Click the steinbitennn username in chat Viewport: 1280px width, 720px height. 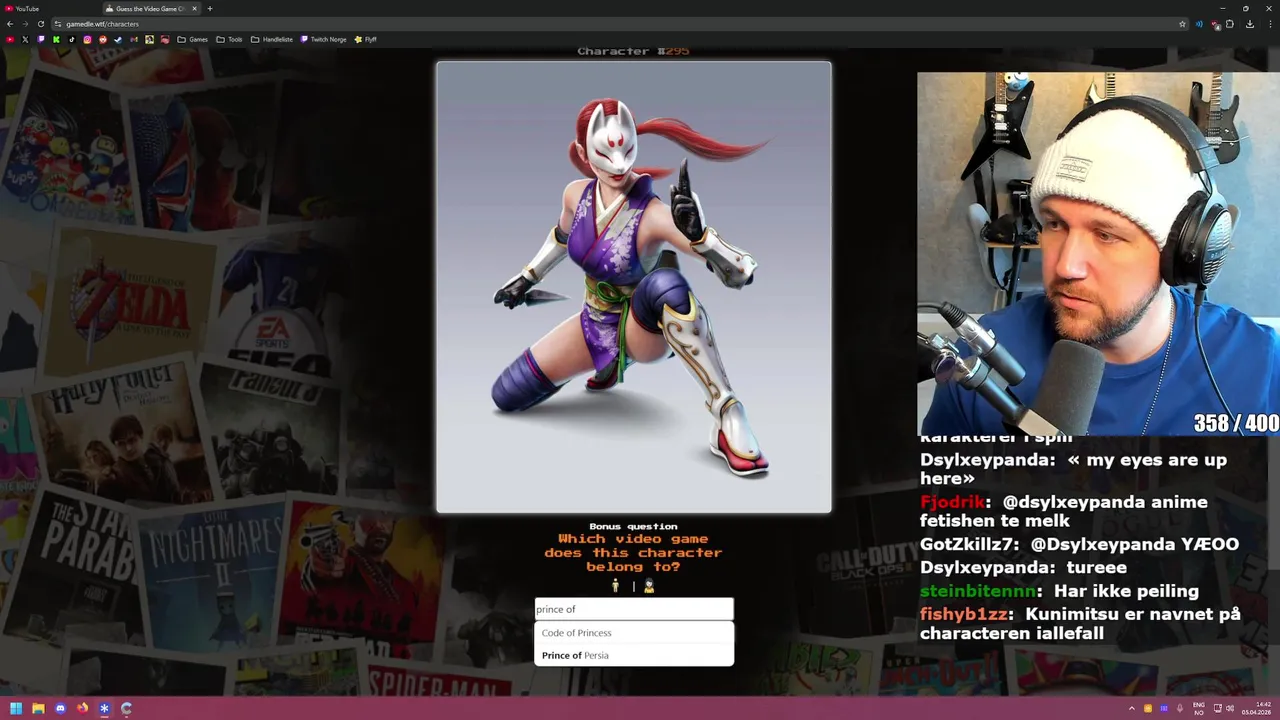pyautogui.click(x=979, y=591)
